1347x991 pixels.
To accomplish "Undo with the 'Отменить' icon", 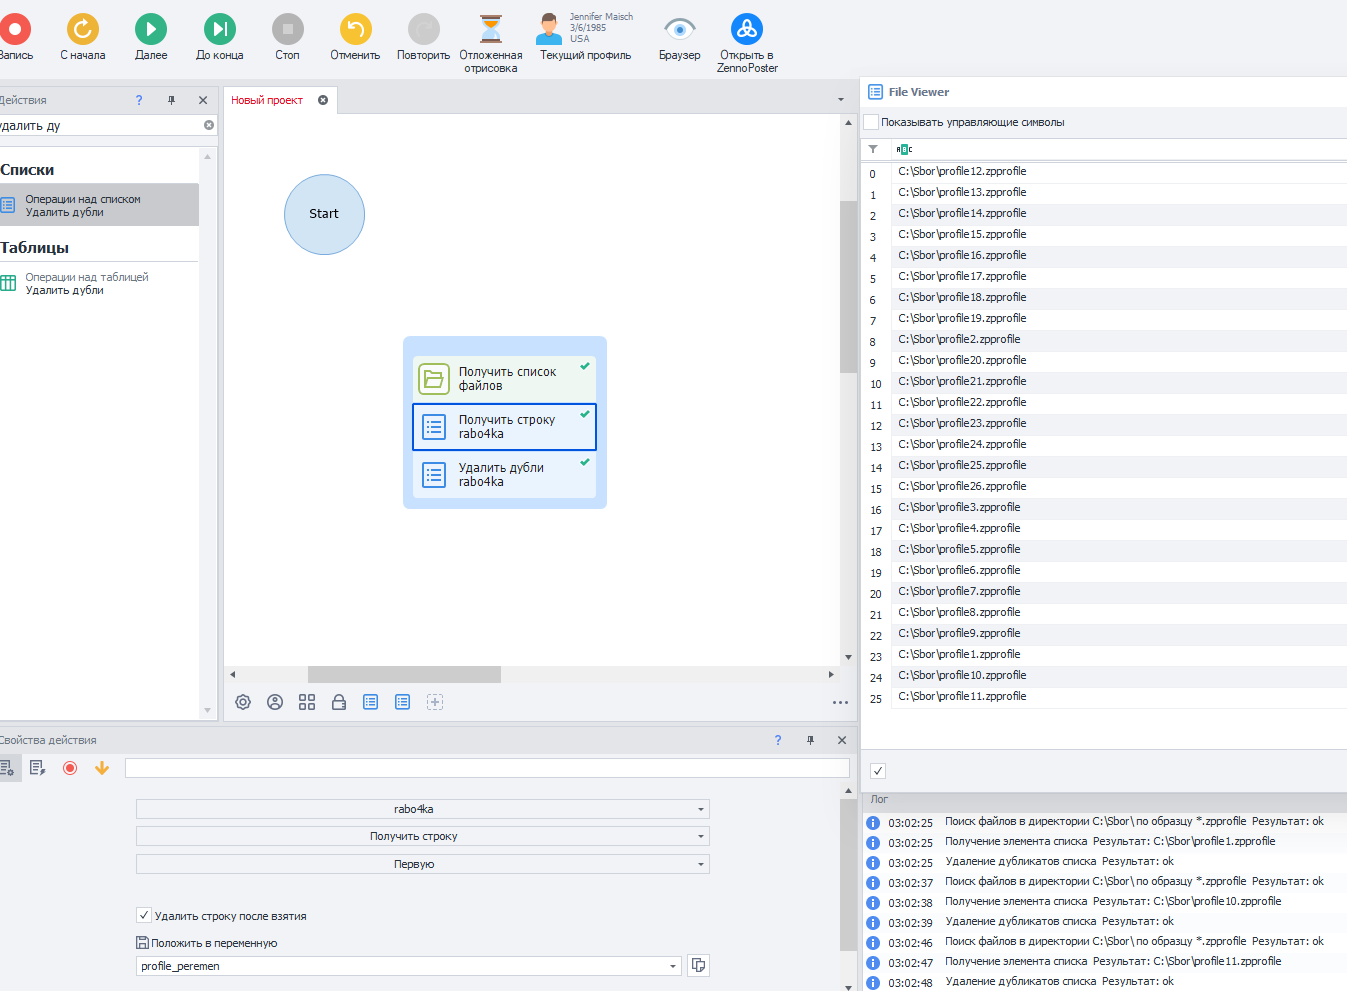I will pos(355,30).
